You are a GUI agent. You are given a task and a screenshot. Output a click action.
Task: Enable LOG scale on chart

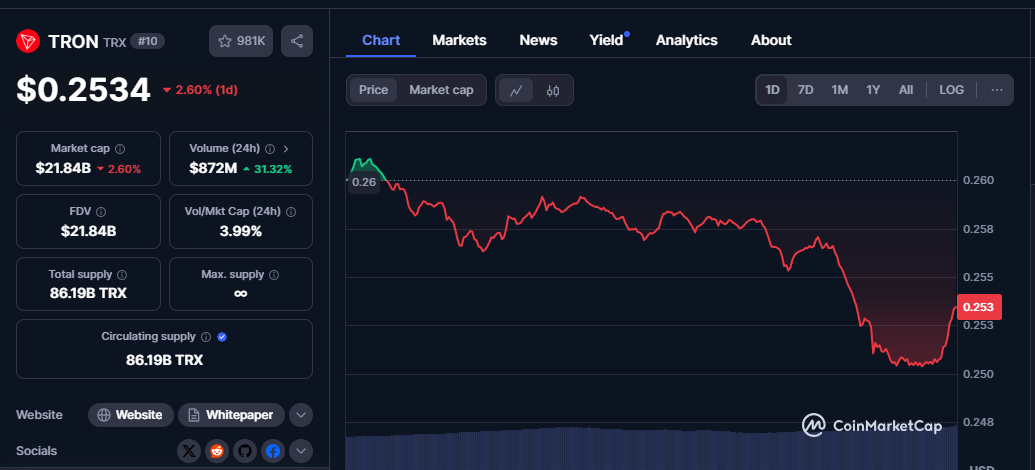point(951,90)
